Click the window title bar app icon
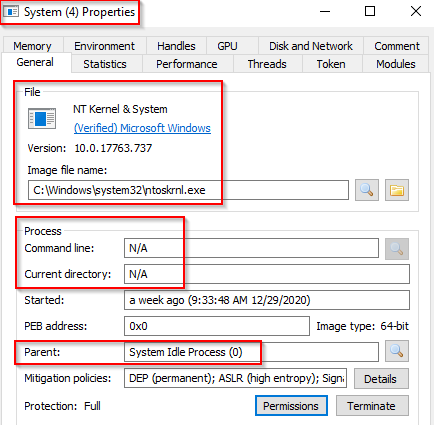The width and height of the screenshot is (434, 425). [11, 12]
